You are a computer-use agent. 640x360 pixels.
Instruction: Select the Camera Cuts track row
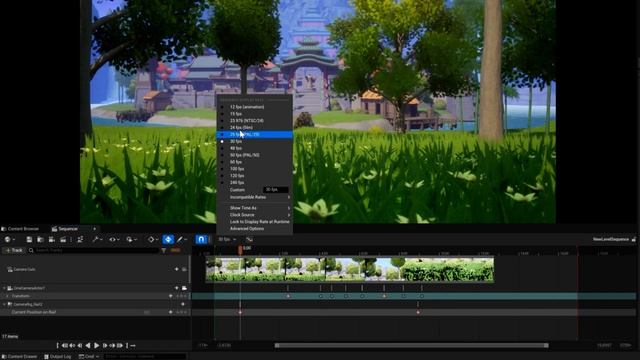pos(95,269)
